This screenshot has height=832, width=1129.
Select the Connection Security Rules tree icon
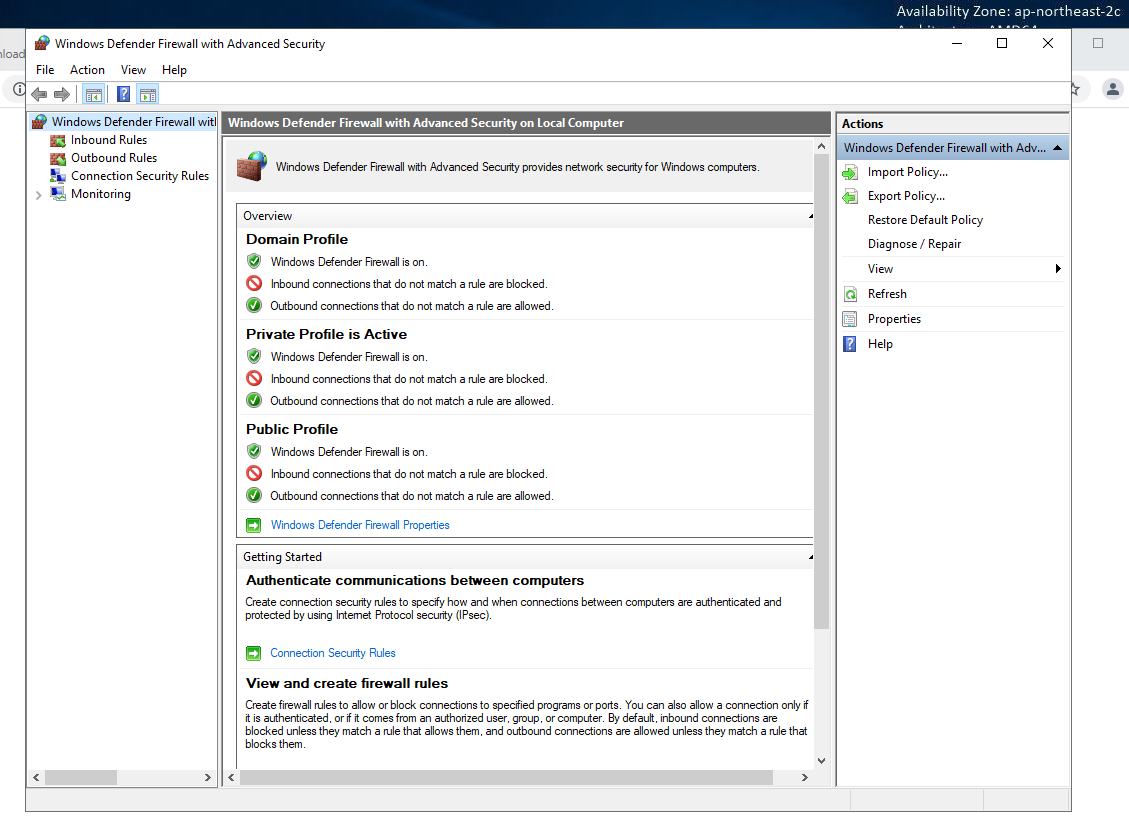click(58, 176)
